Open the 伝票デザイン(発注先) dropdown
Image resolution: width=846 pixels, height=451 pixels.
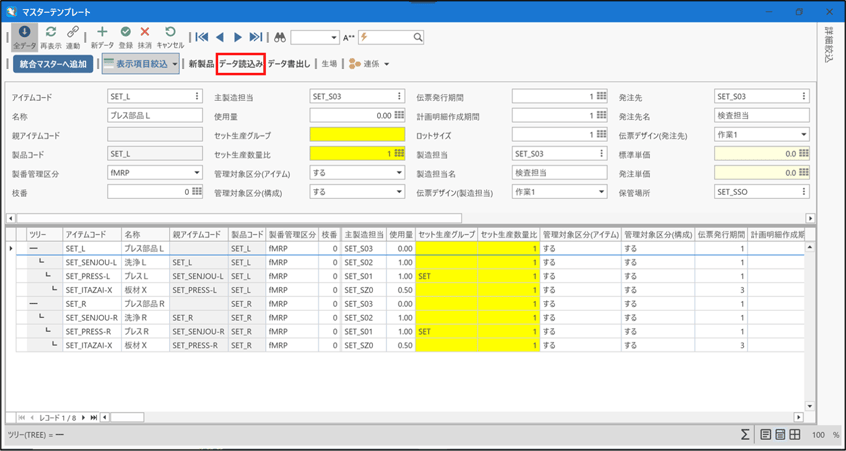pos(804,135)
